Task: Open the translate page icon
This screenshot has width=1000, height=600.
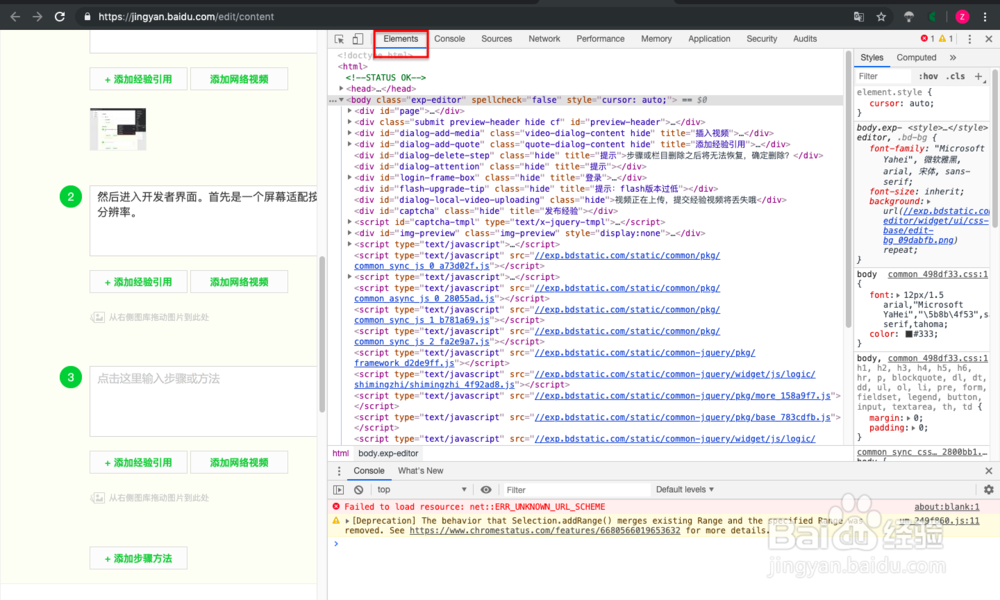Action: pos(859,17)
